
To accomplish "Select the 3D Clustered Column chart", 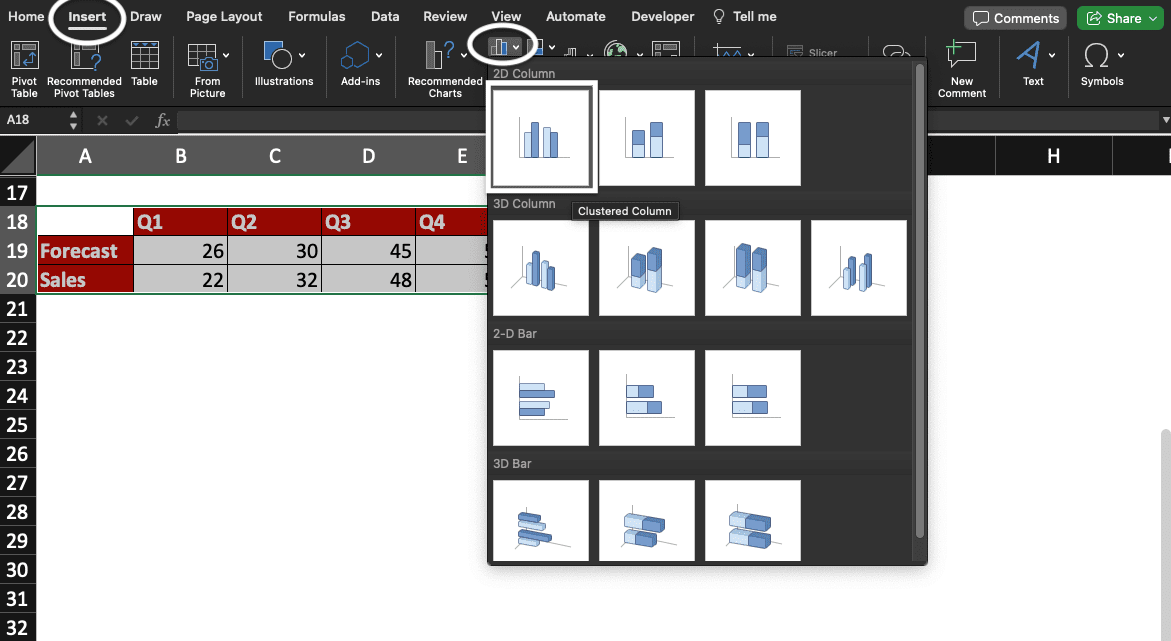I will point(541,268).
